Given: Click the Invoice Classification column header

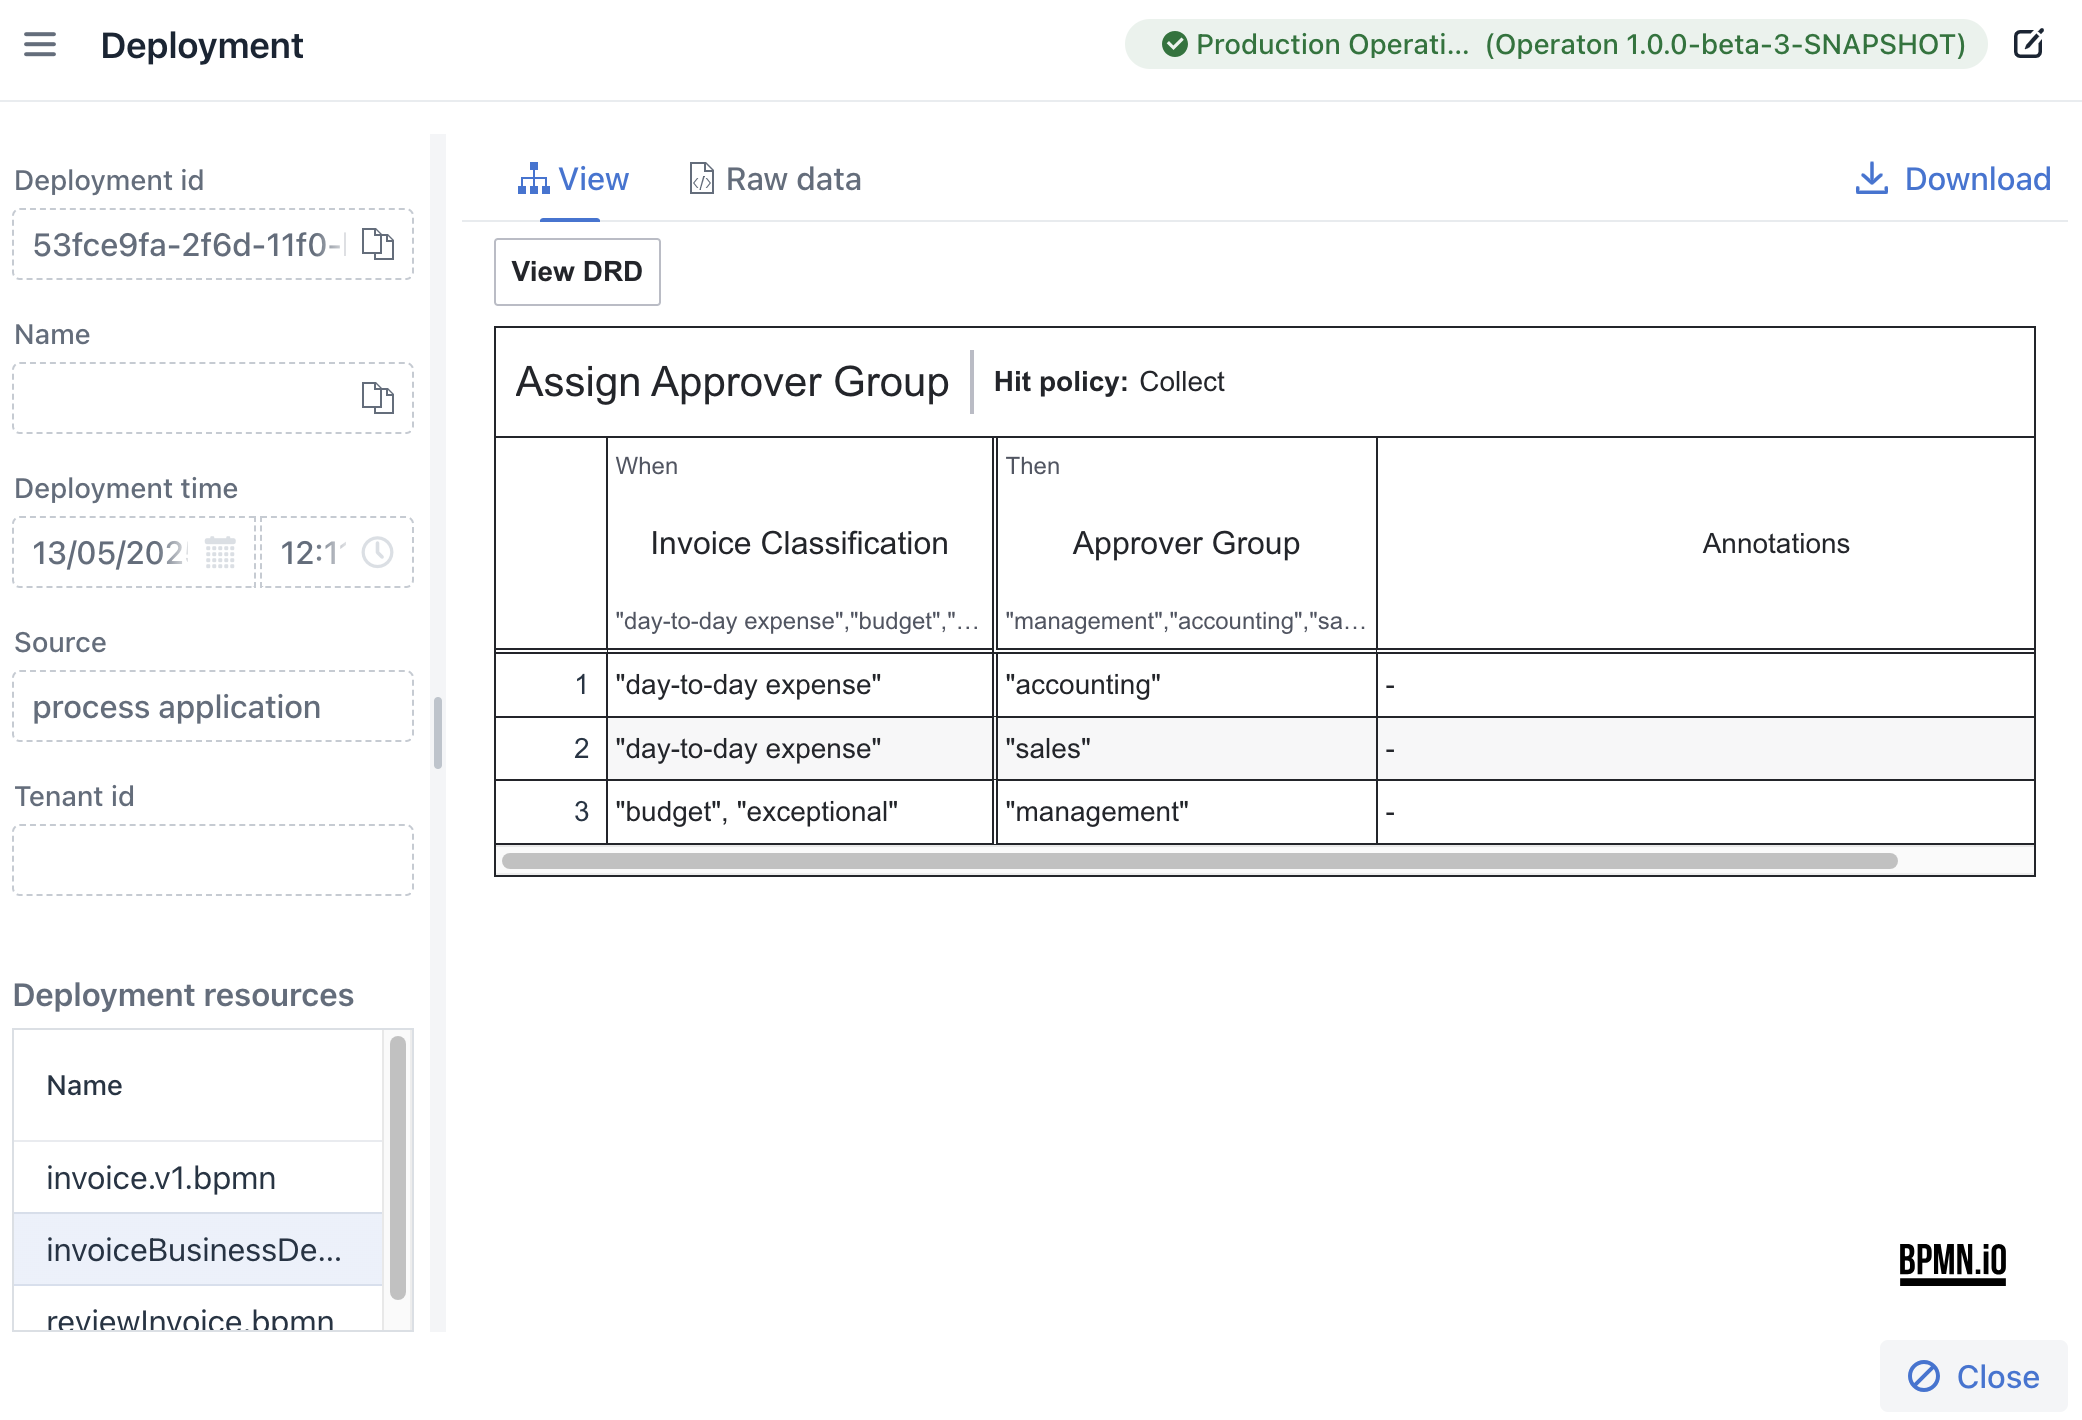Looking at the screenshot, I should tap(799, 543).
